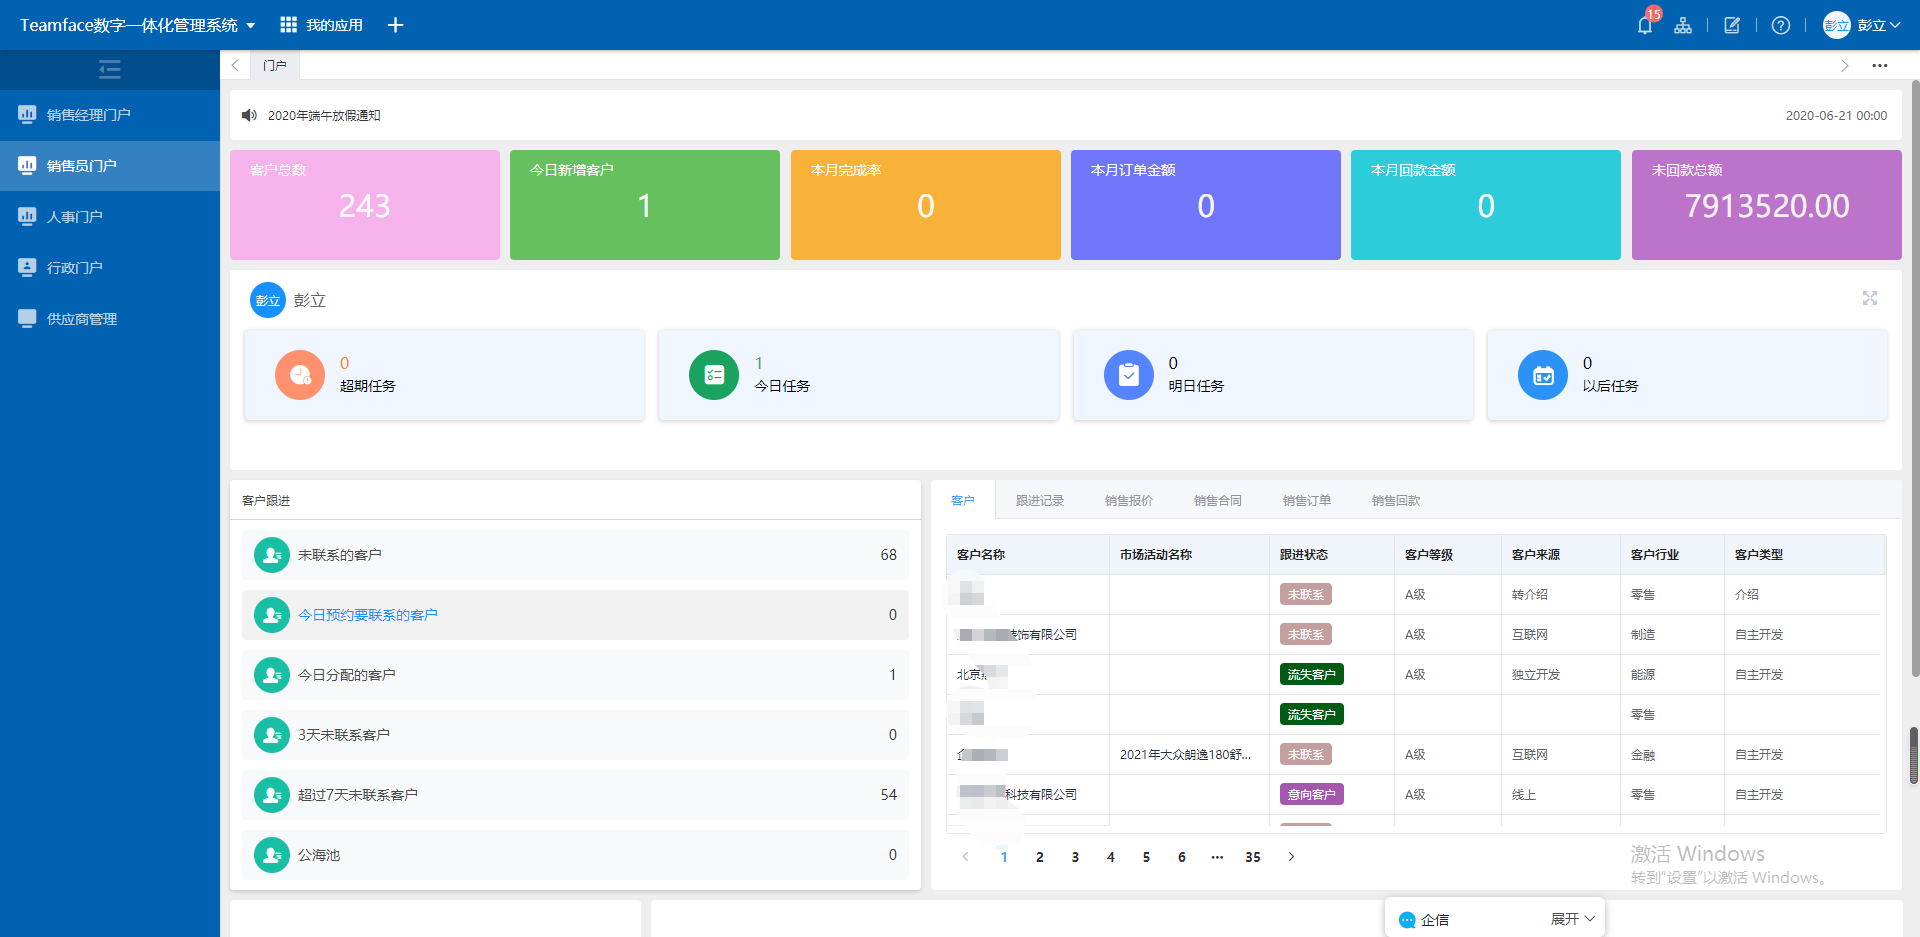The height and width of the screenshot is (937, 1920).
Task: Click the edit note icon in header
Action: coord(1732,25)
